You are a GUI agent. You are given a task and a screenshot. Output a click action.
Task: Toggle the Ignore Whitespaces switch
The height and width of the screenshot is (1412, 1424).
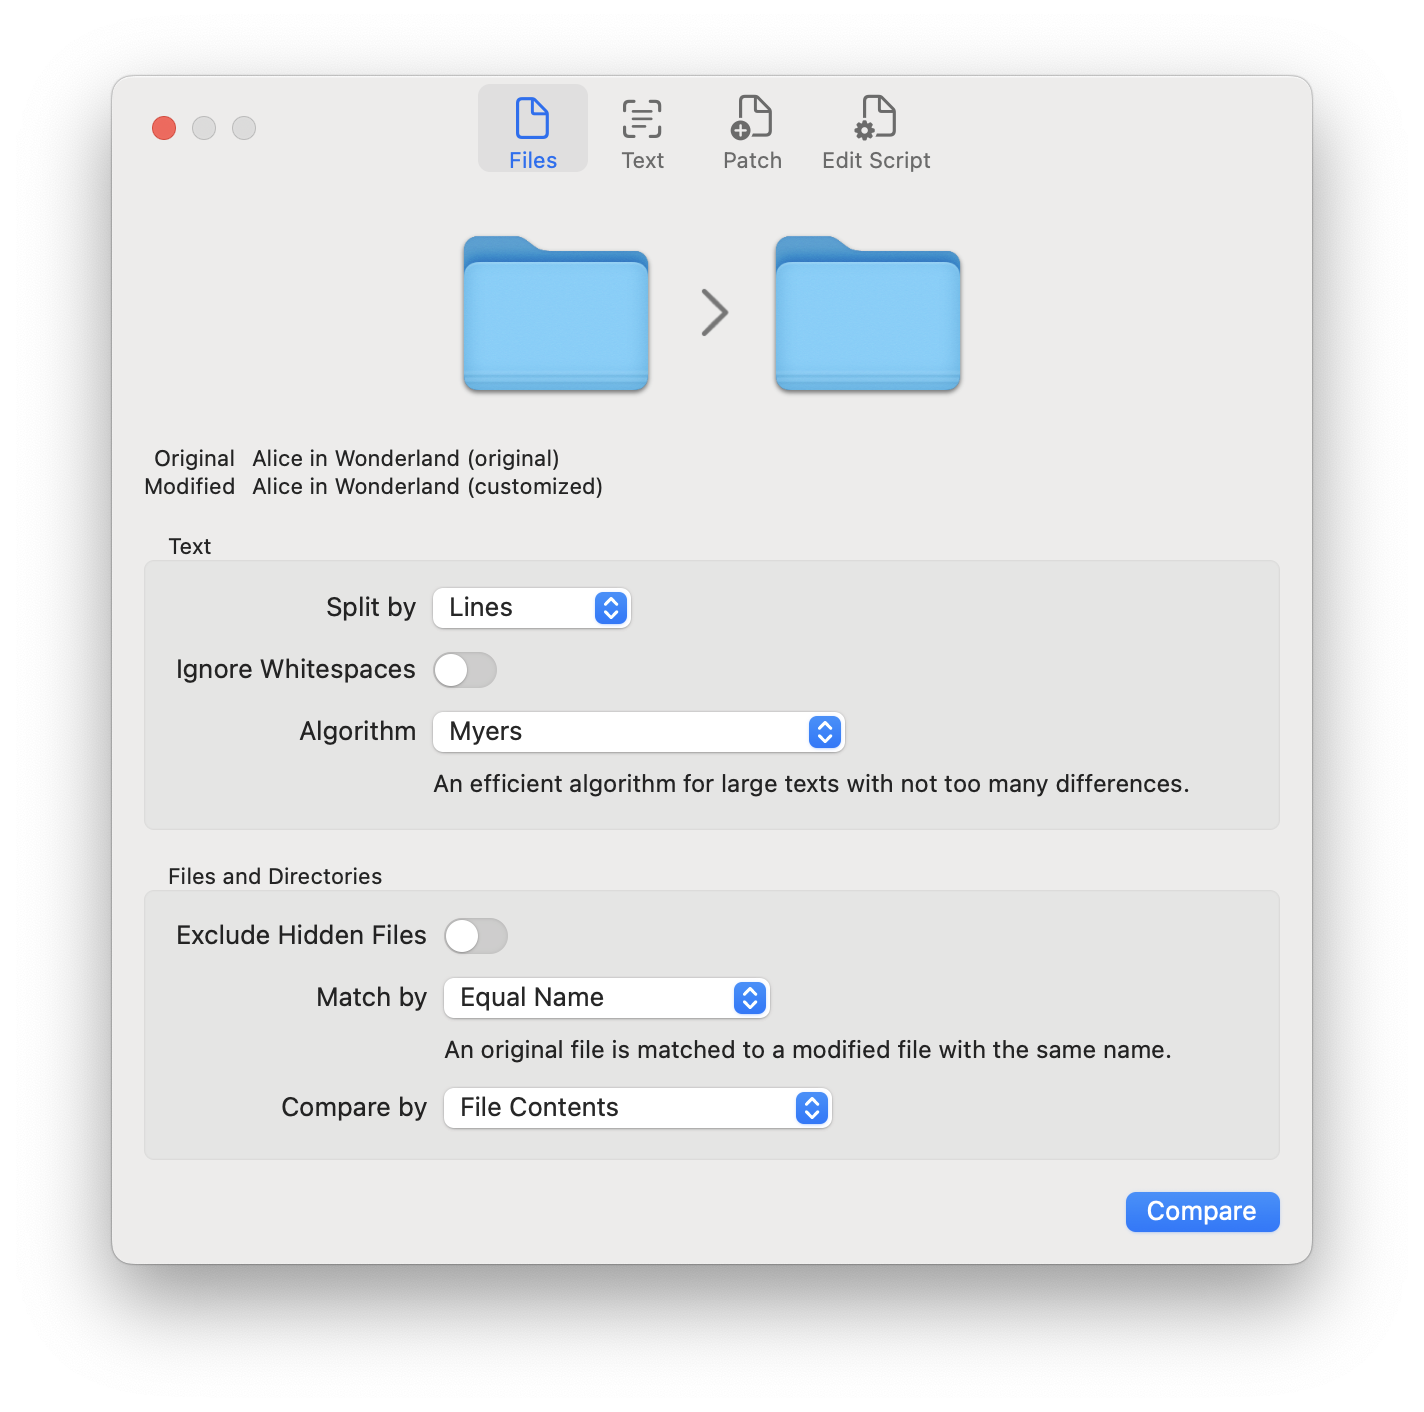click(465, 670)
